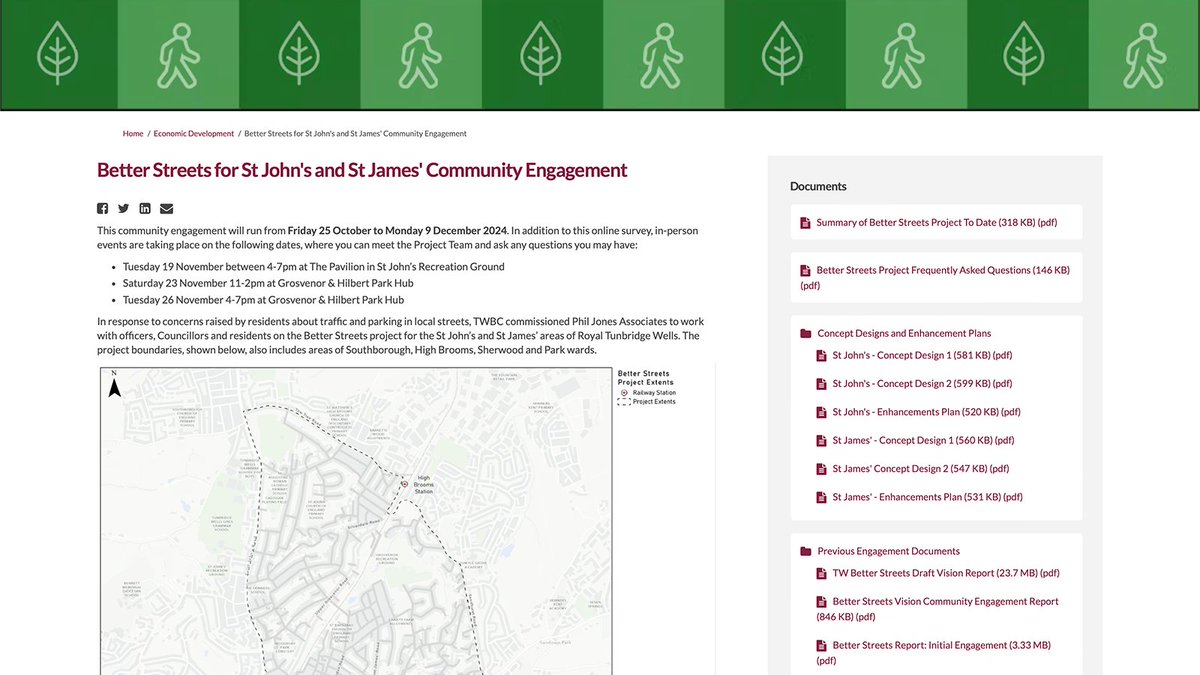Share the page on Facebook

102,208
